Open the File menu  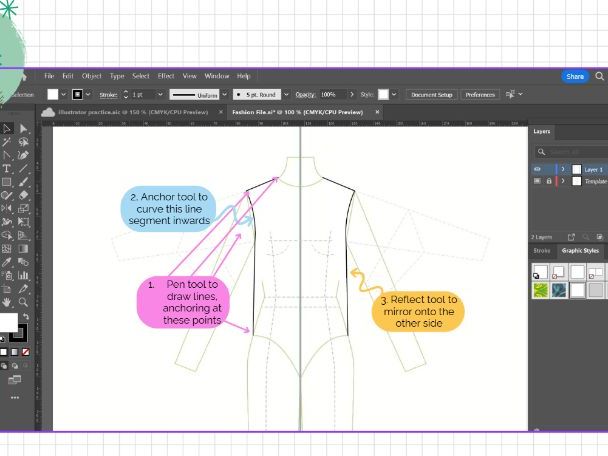(x=49, y=76)
